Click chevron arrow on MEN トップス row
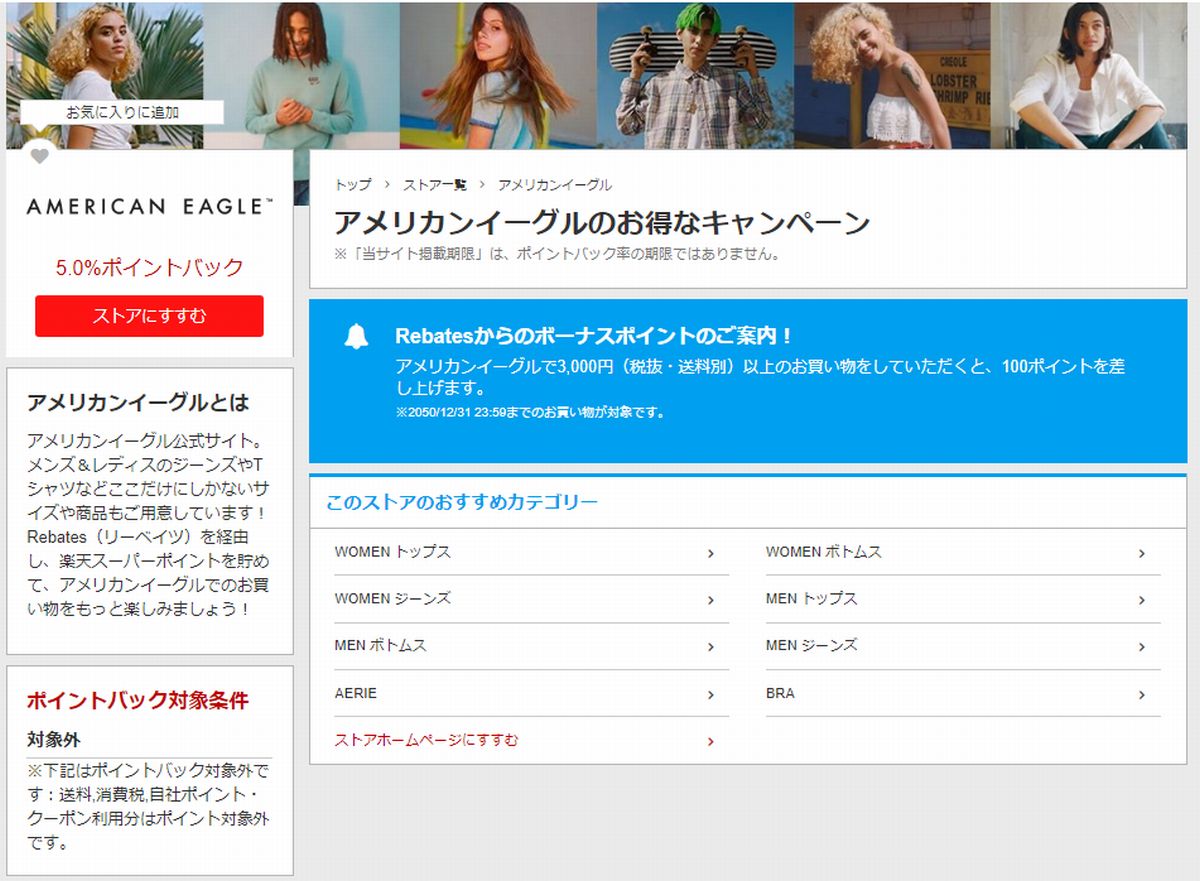This screenshot has height=881, width=1200. [x=1142, y=600]
